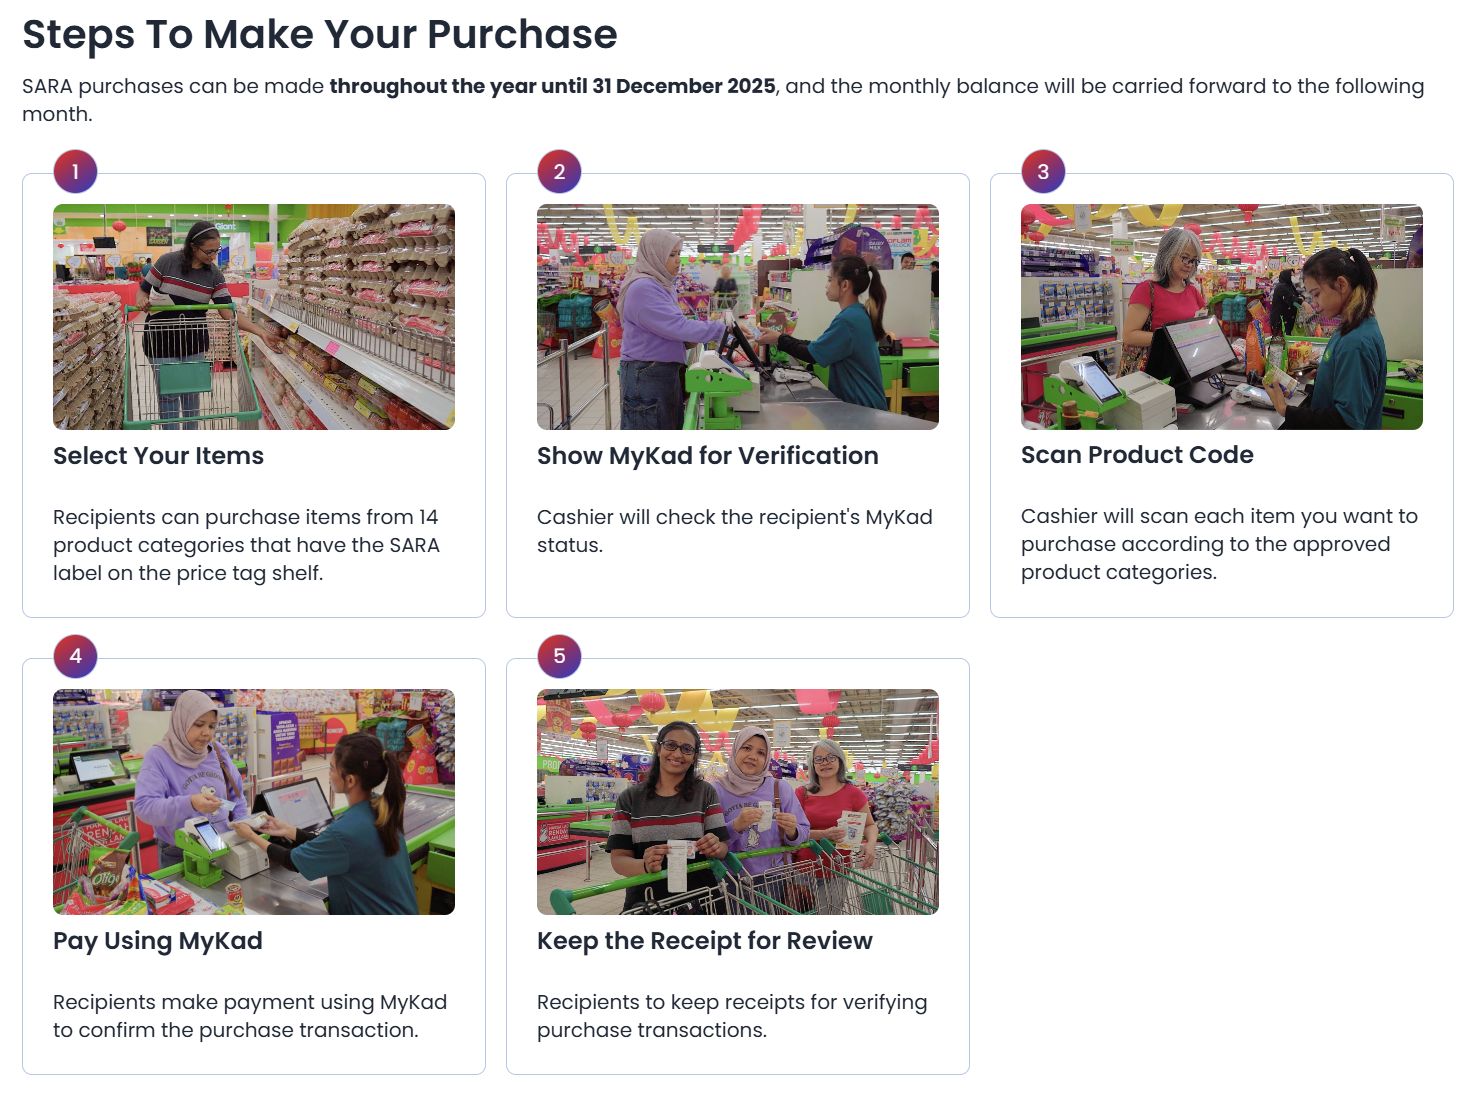
Task: Click the step 1 number badge
Action: (x=75, y=172)
